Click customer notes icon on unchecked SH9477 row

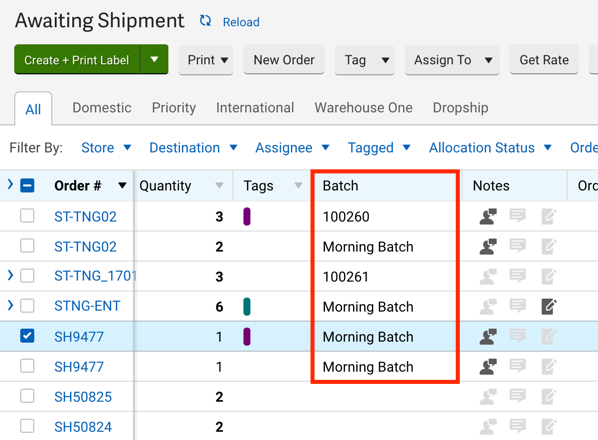click(488, 367)
